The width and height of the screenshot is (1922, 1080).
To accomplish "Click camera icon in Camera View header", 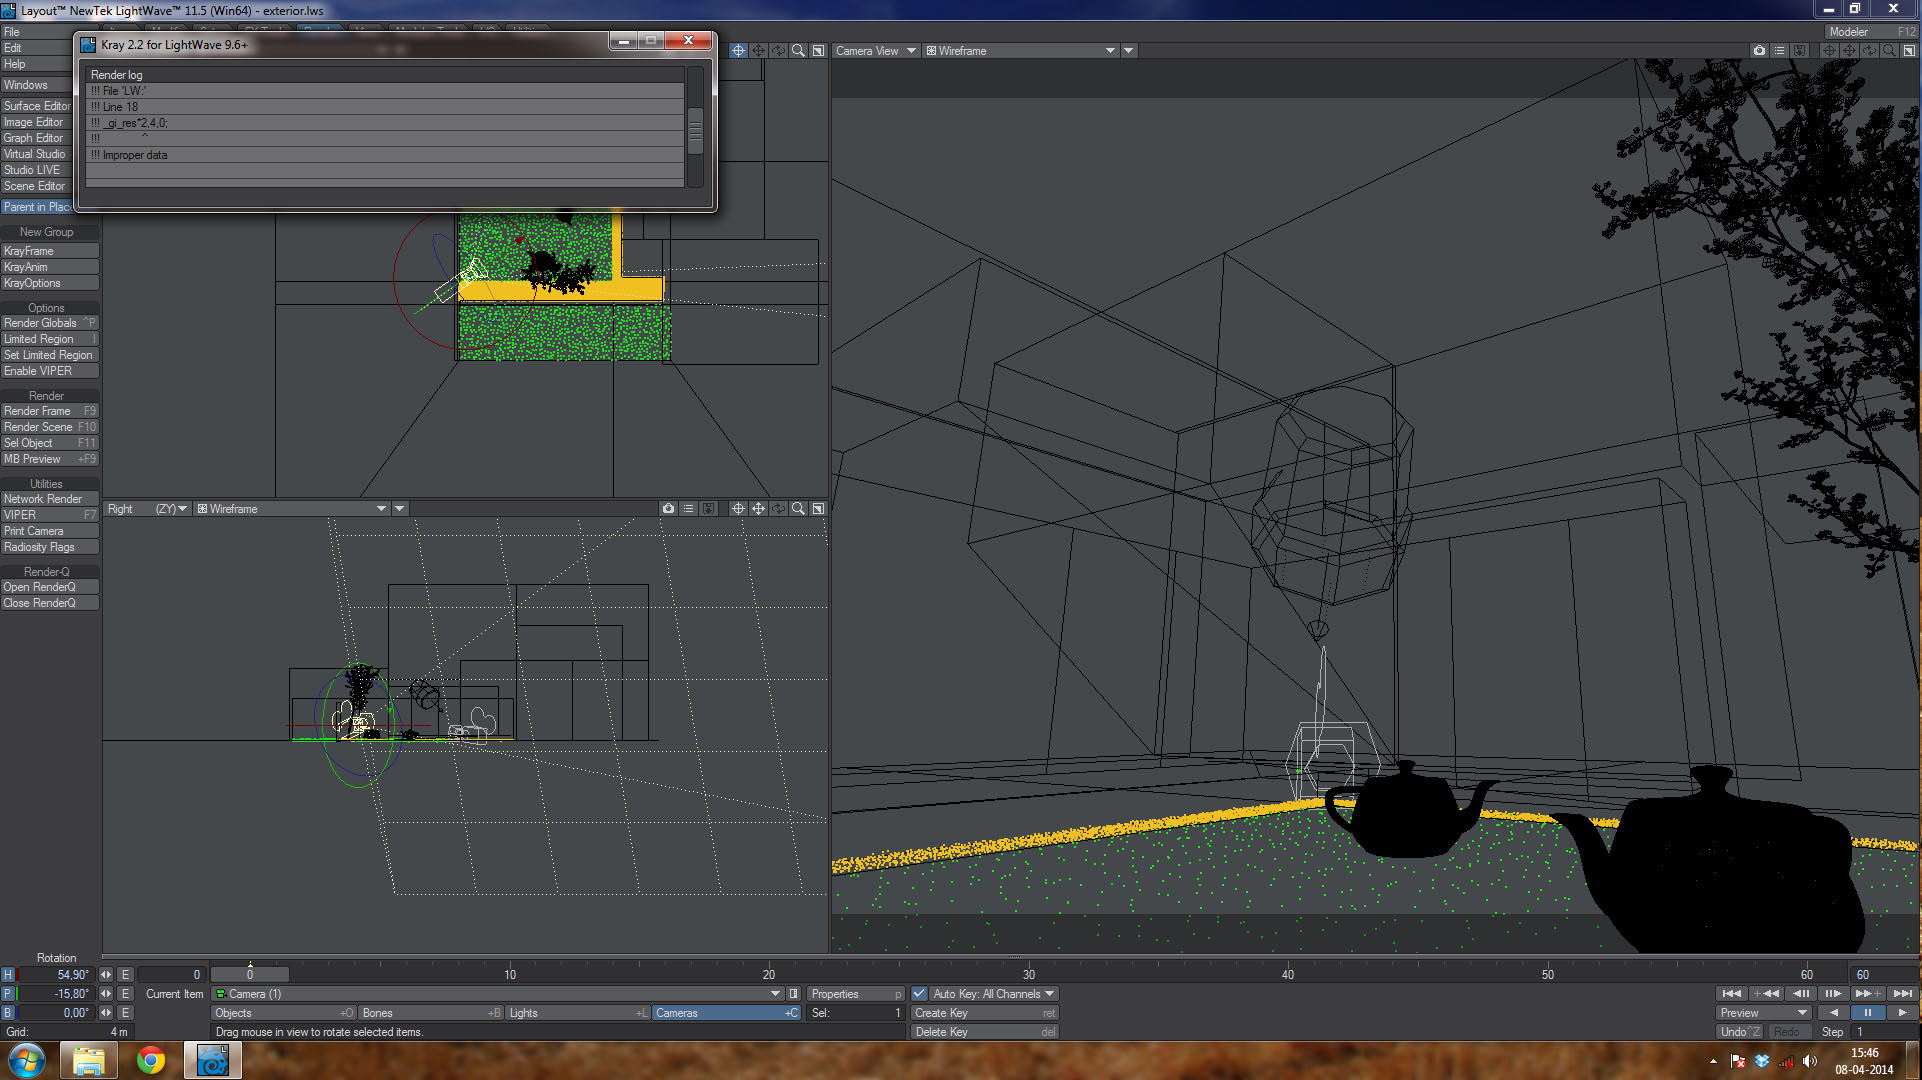I will pos(1759,51).
